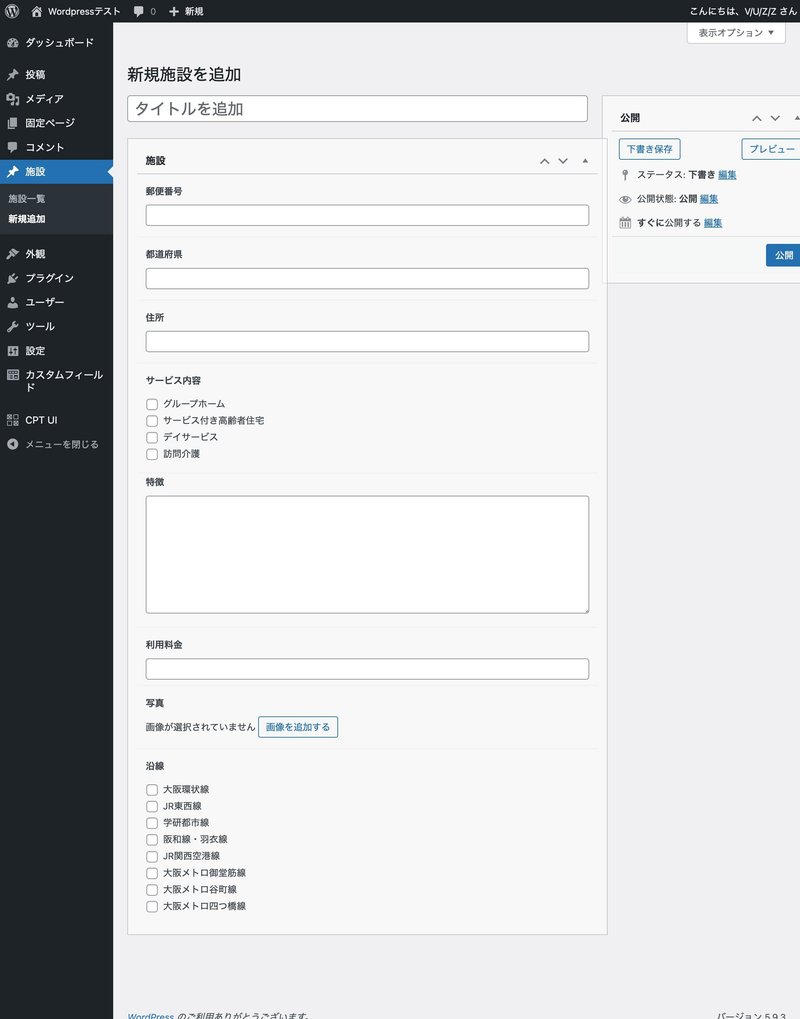The image size is (800, 1019).
Task: Click the 画像を追加する button
Action: coord(298,727)
